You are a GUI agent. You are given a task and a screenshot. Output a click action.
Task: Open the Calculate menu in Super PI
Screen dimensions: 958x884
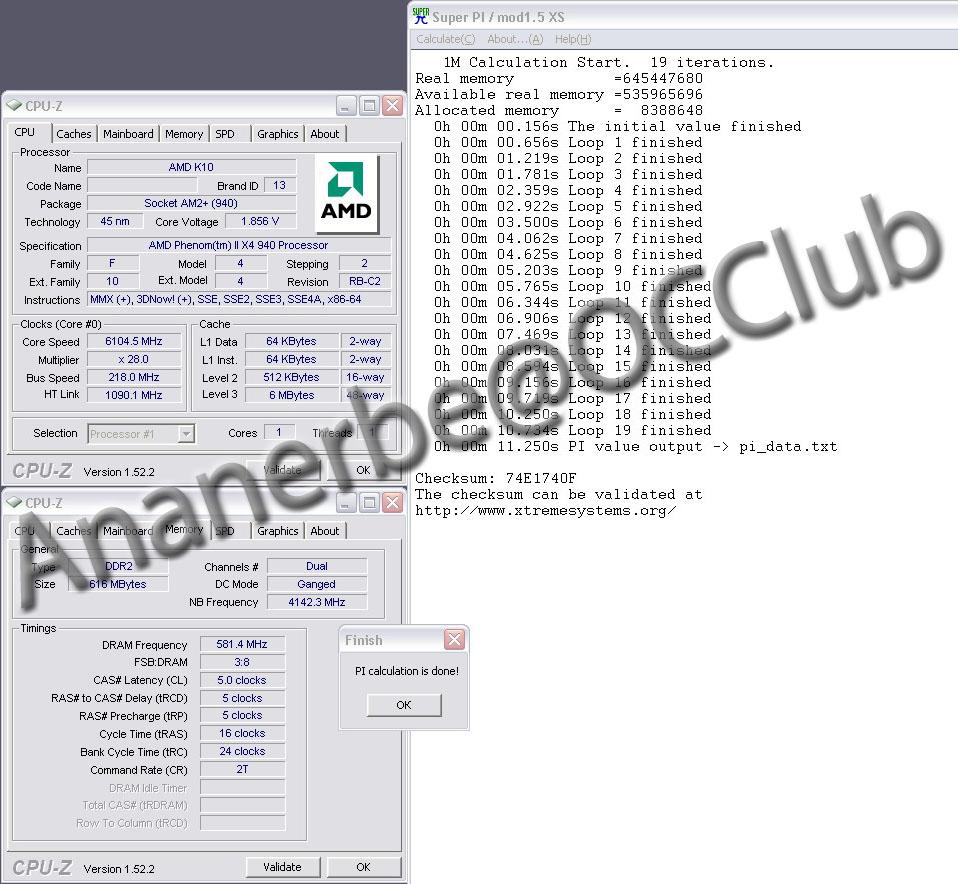pos(445,39)
